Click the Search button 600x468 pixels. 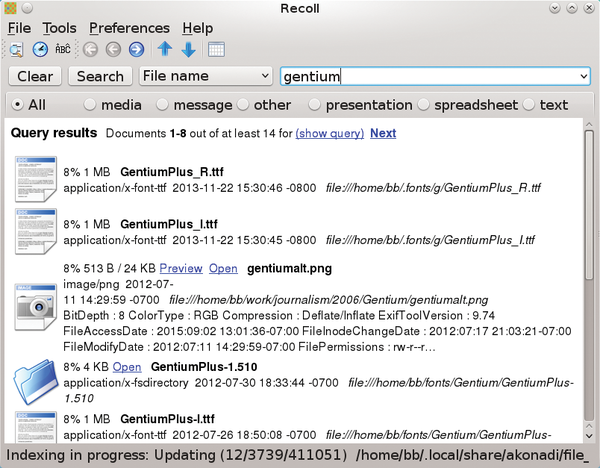coord(100,76)
